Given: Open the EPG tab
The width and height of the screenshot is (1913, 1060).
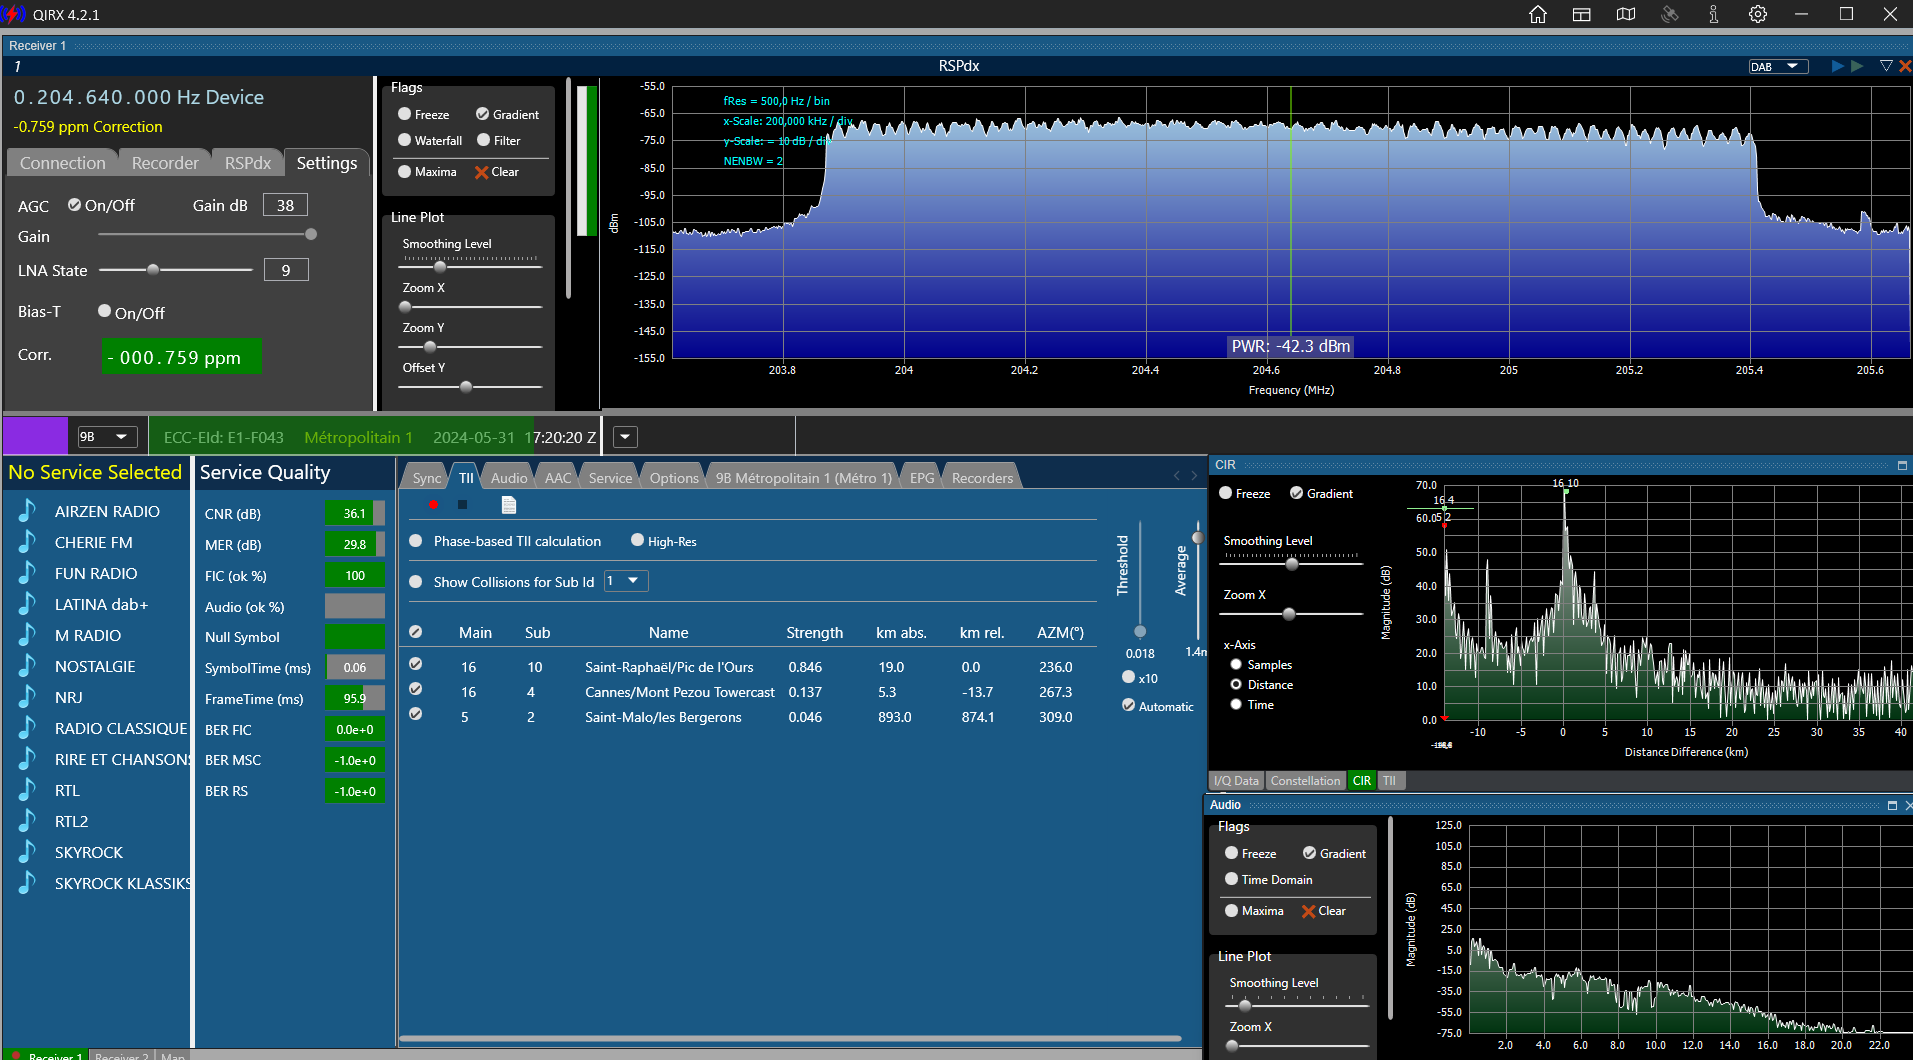Looking at the screenshot, I should pos(922,478).
